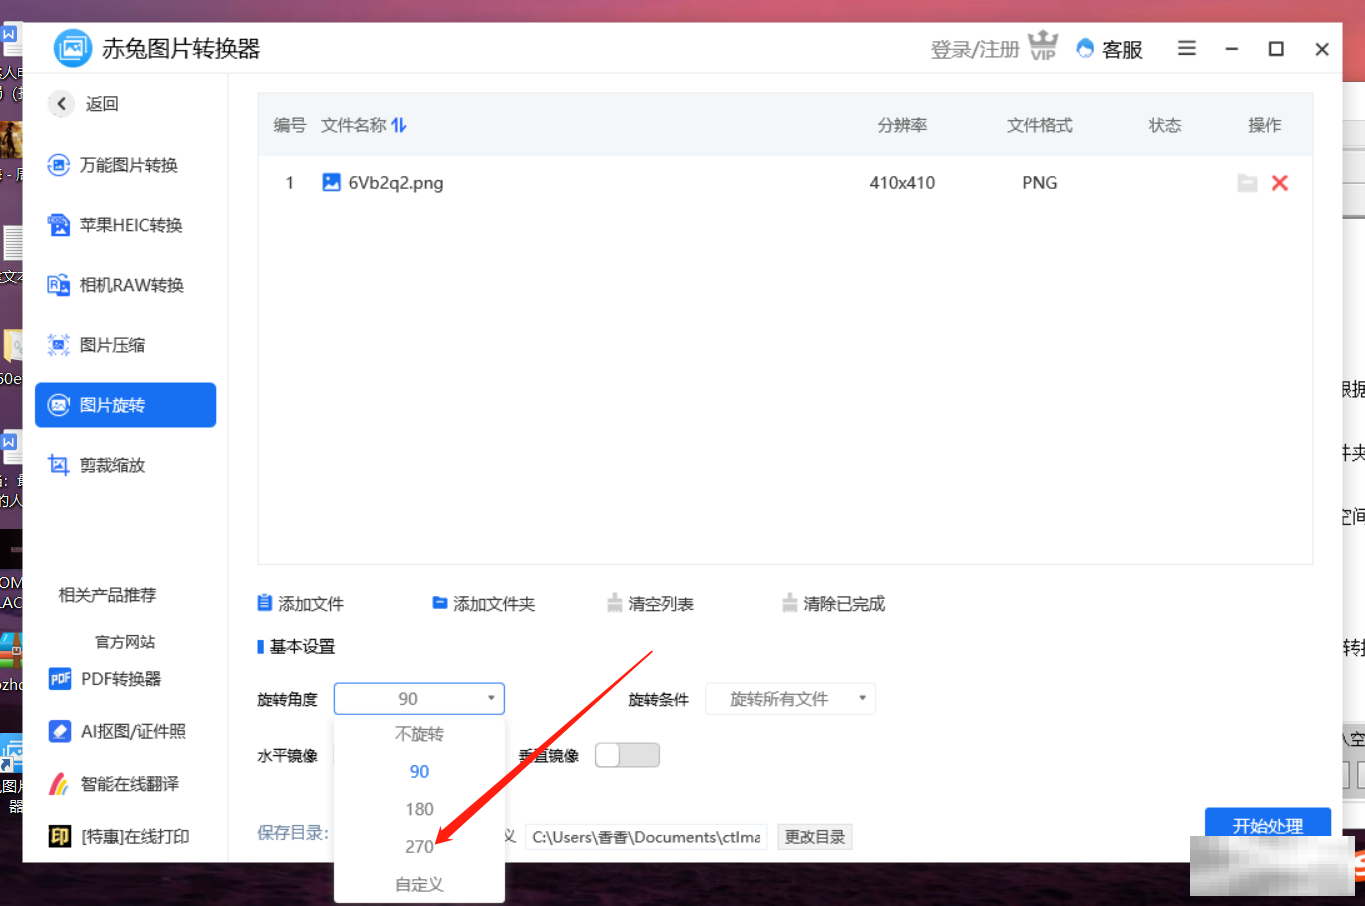Viewport: 1365px width, 906px height.
Task: Click the 清空列表 broom icon
Action: coord(615,603)
